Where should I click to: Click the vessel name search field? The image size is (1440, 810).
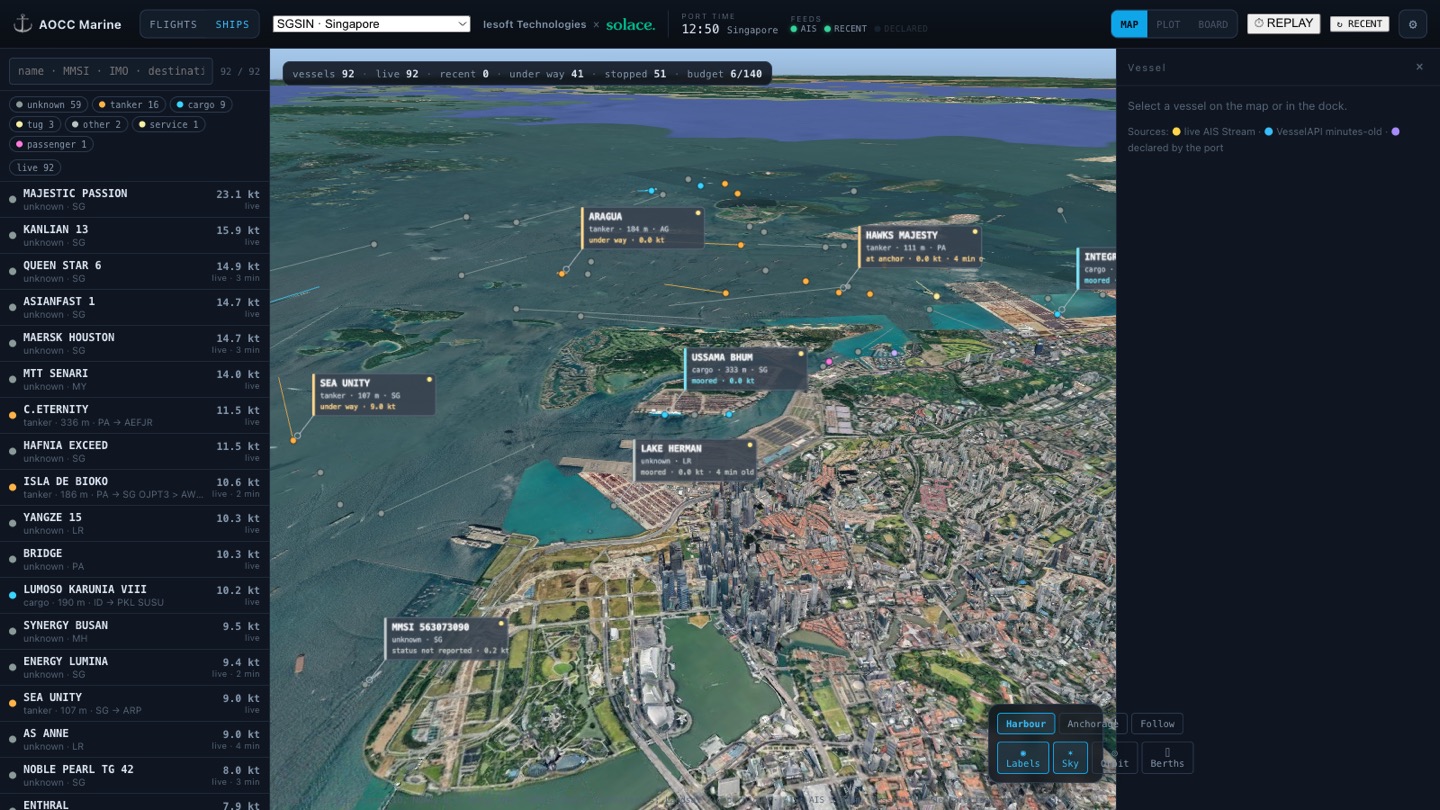(x=111, y=71)
